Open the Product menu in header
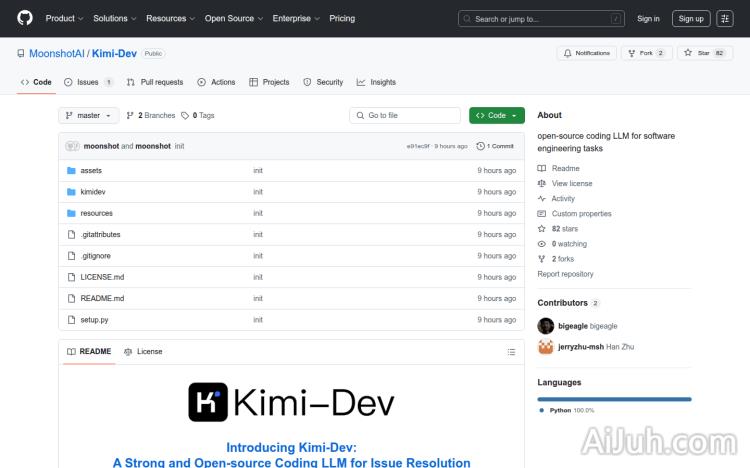Viewport: 750px width, 468px height. [x=63, y=18]
